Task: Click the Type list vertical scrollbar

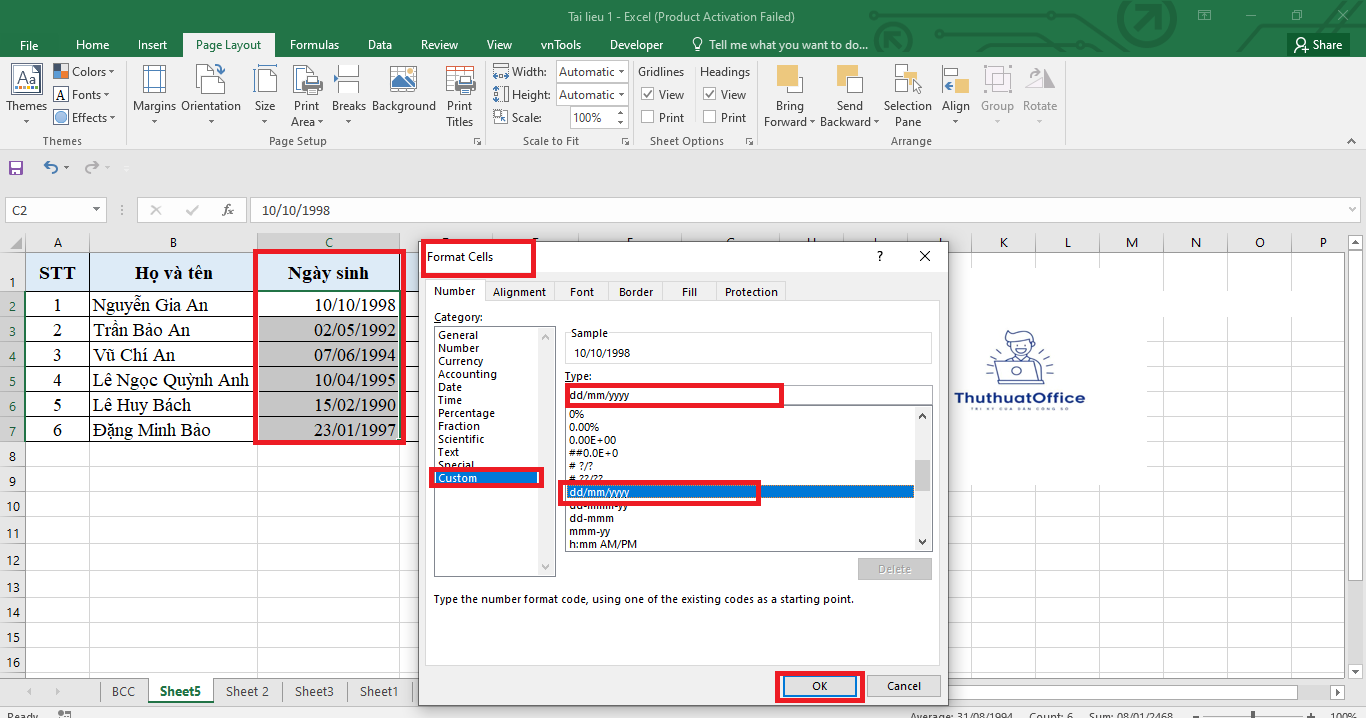Action: [923, 476]
